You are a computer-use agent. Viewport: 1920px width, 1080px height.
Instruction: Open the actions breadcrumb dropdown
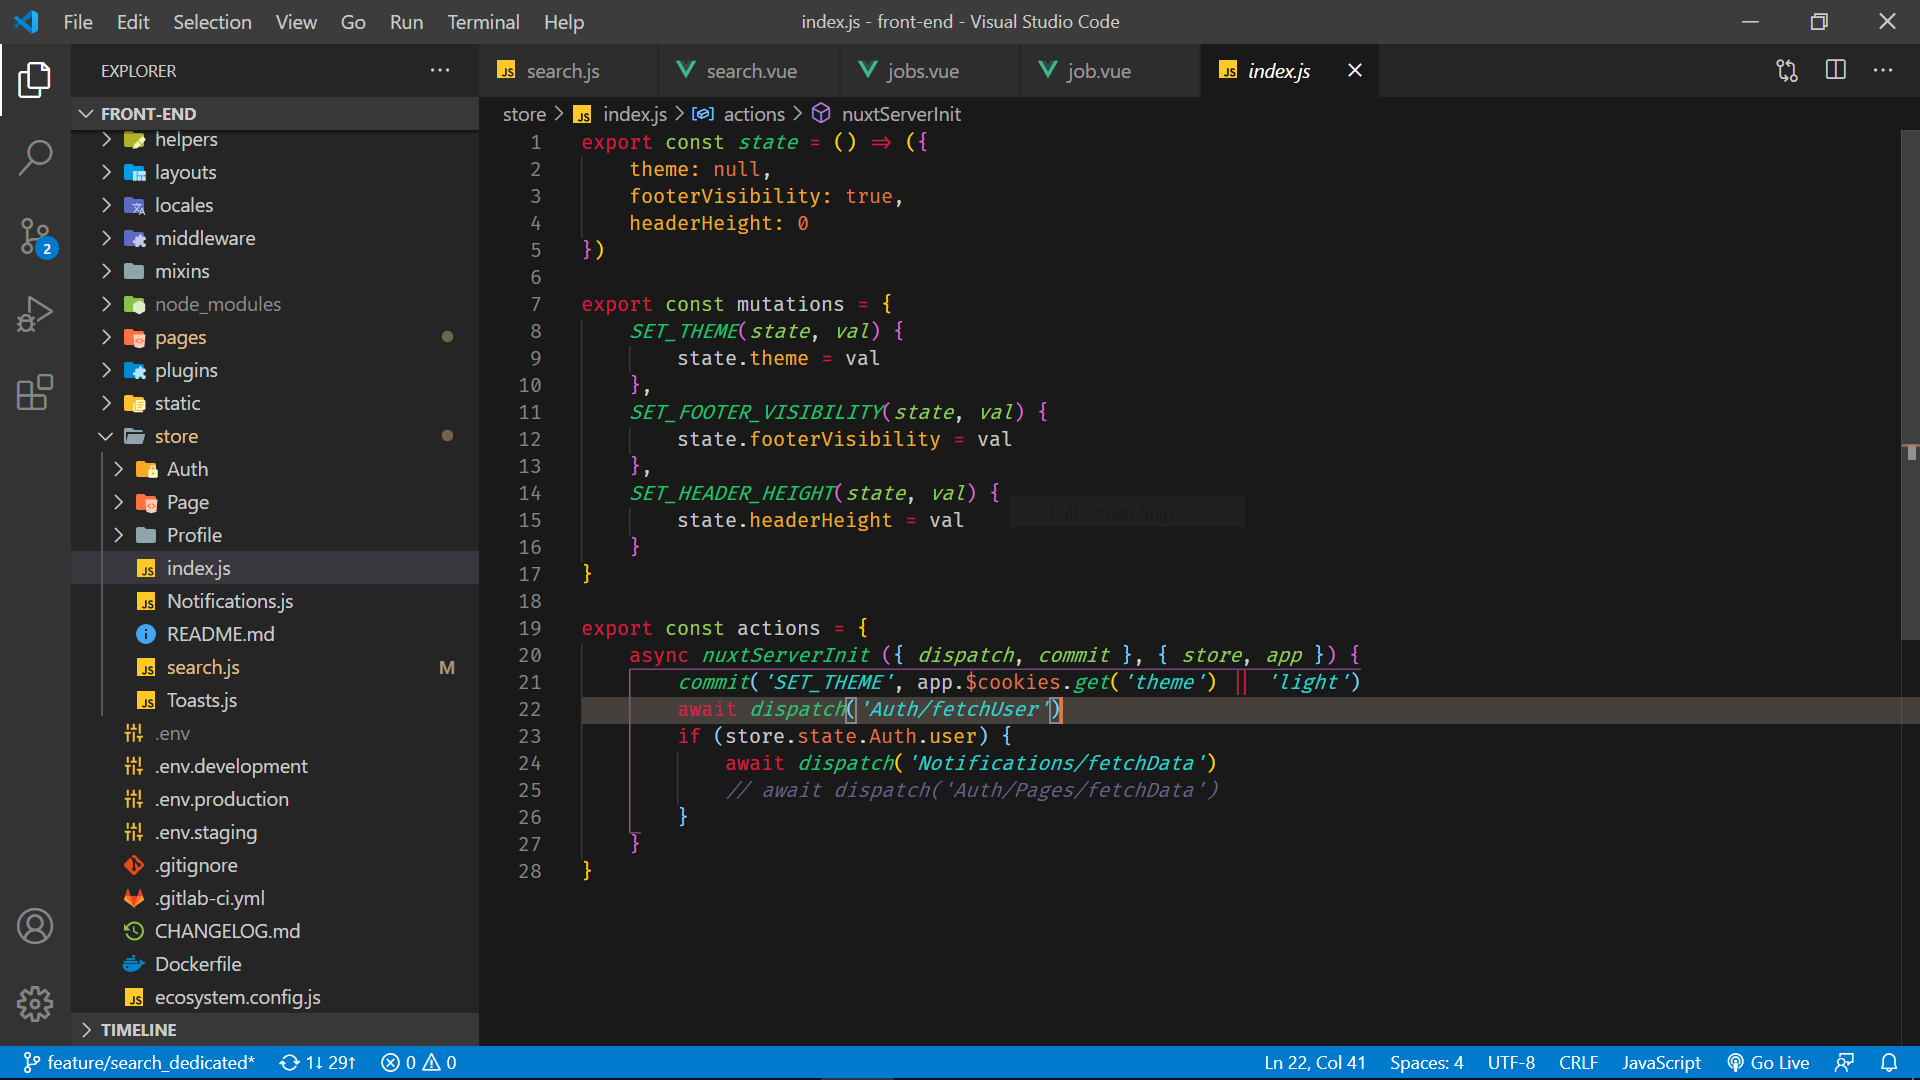pos(753,114)
